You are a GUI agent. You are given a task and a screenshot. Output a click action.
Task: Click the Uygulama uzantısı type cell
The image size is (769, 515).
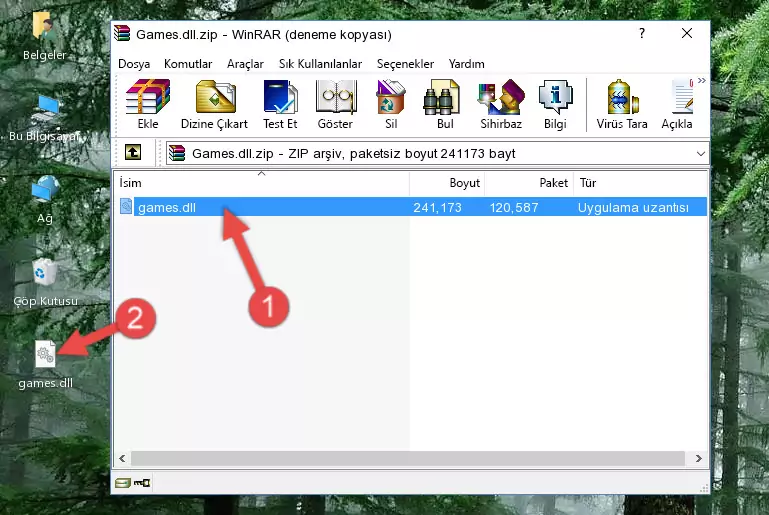tap(633, 207)
